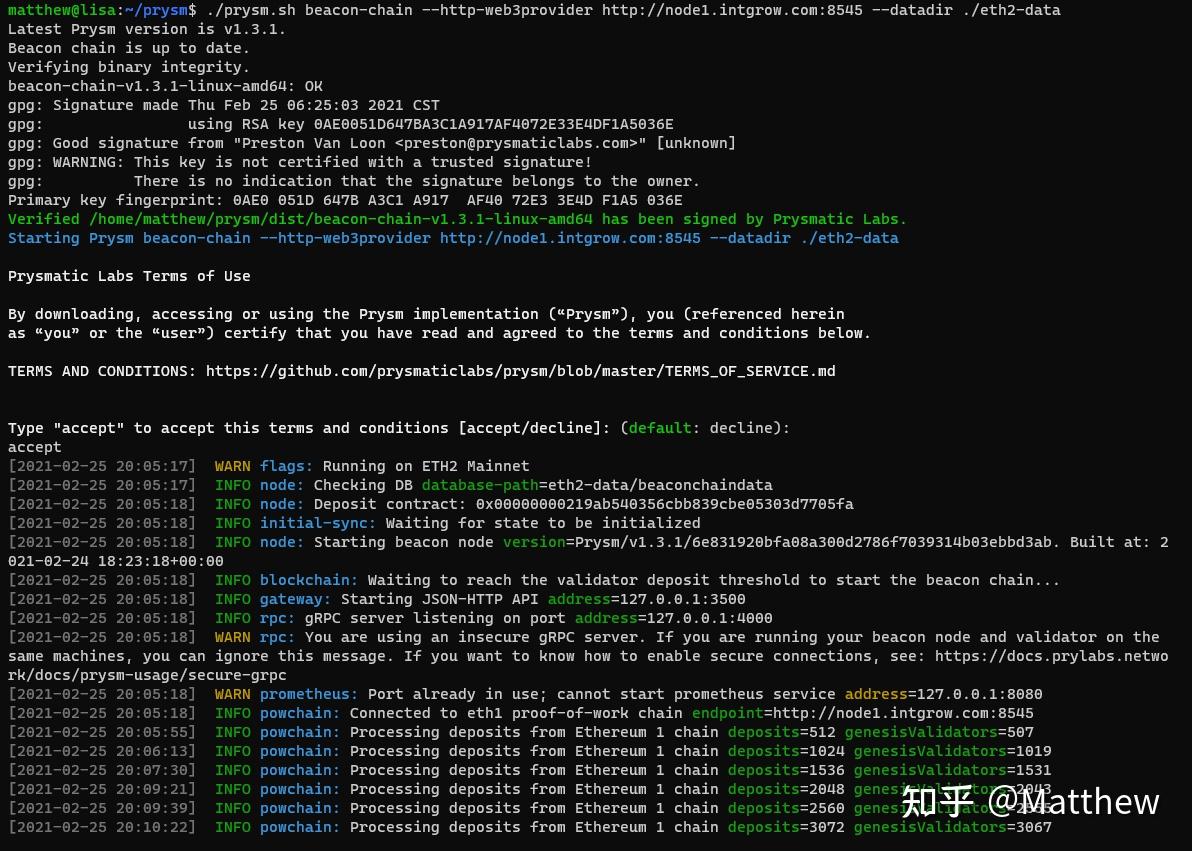Click the log line with deposits=1024
Viewport: 1192px width, 851px height.
(530, 751)
